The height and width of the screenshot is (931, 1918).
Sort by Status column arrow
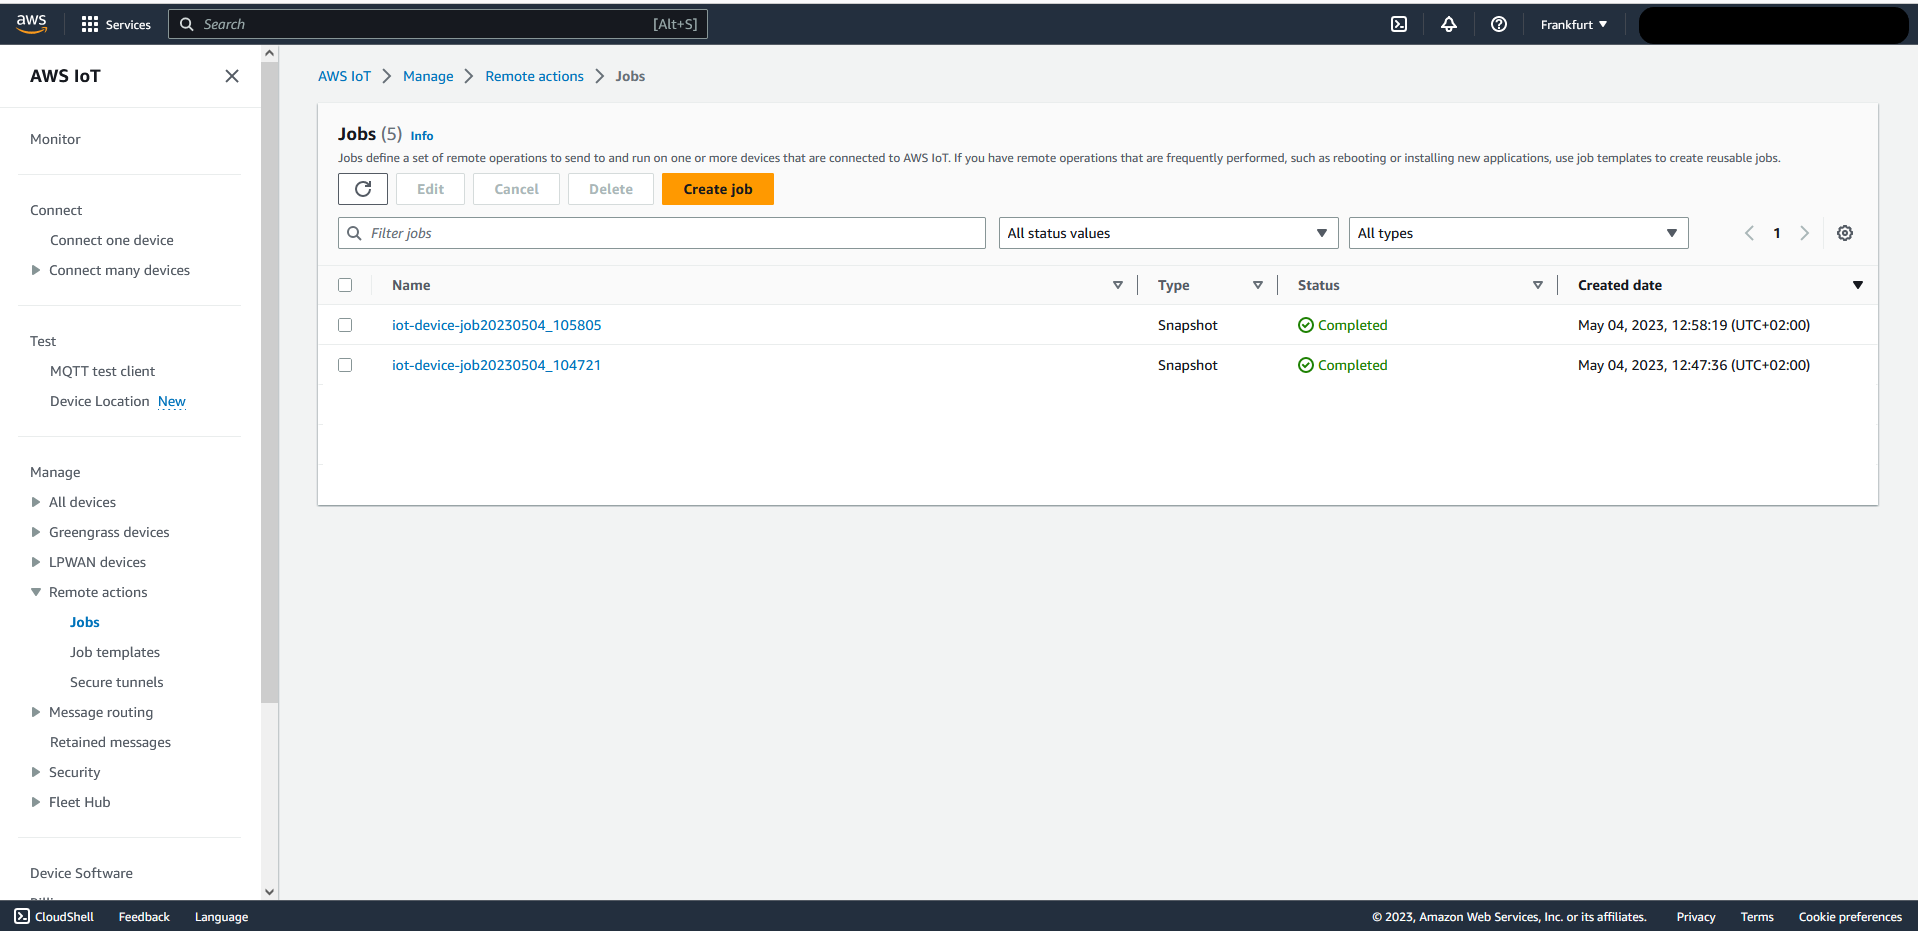[x=1538, y=285]
